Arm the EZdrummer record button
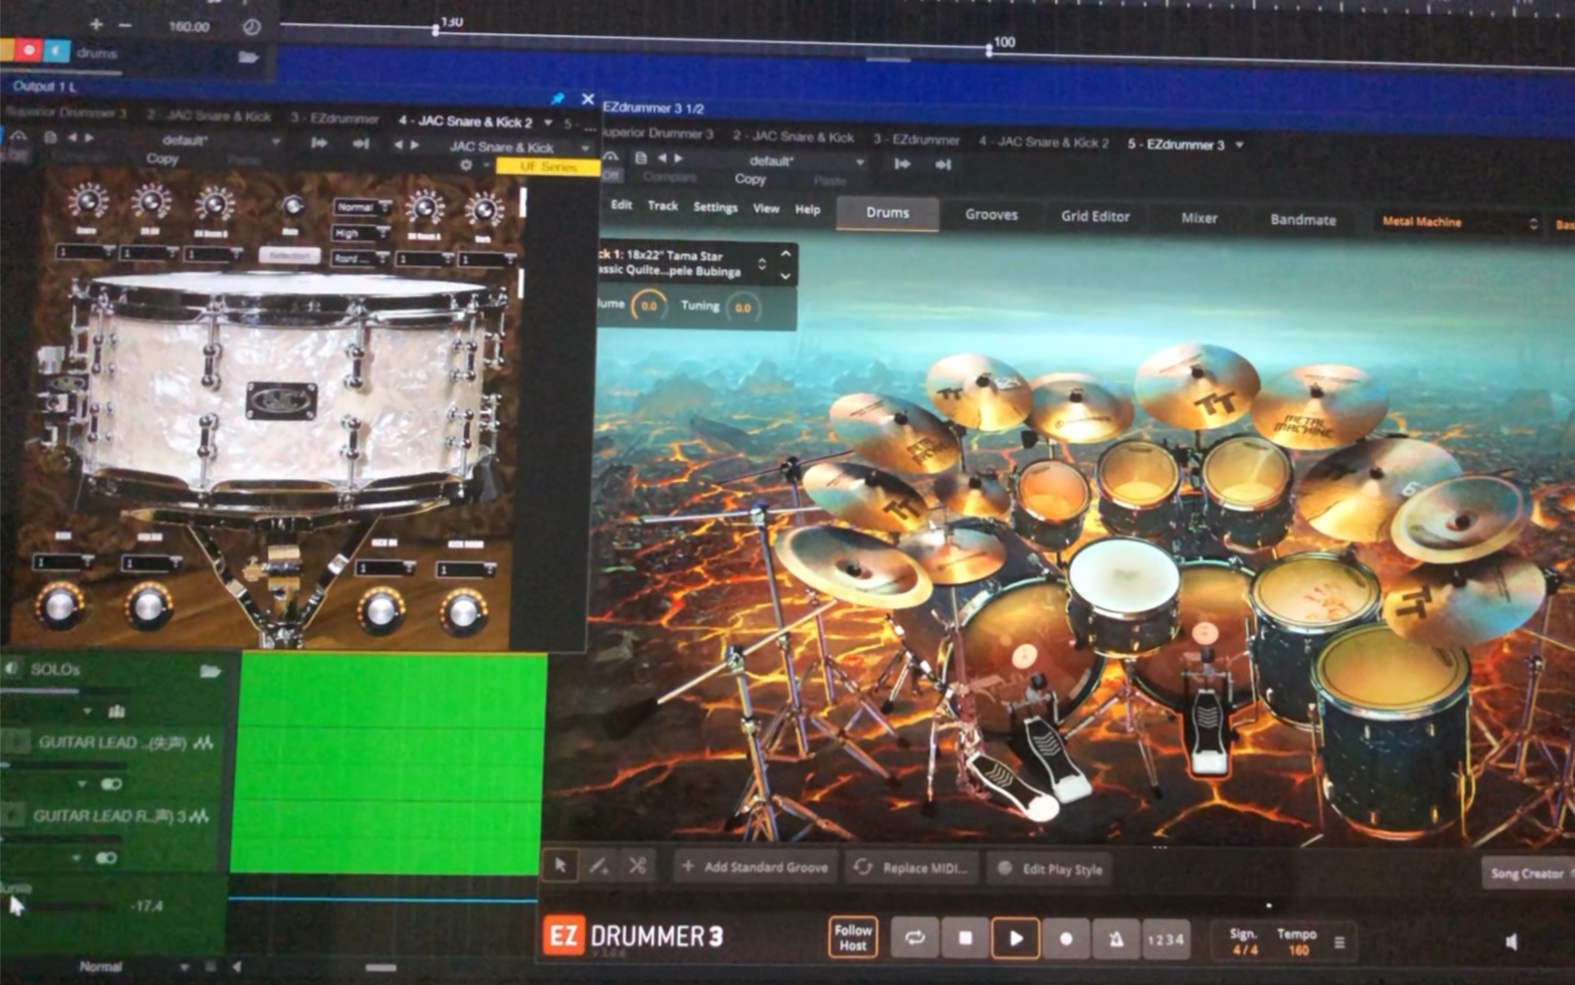Screen dimensions: 1575x985 (1066, 939)
